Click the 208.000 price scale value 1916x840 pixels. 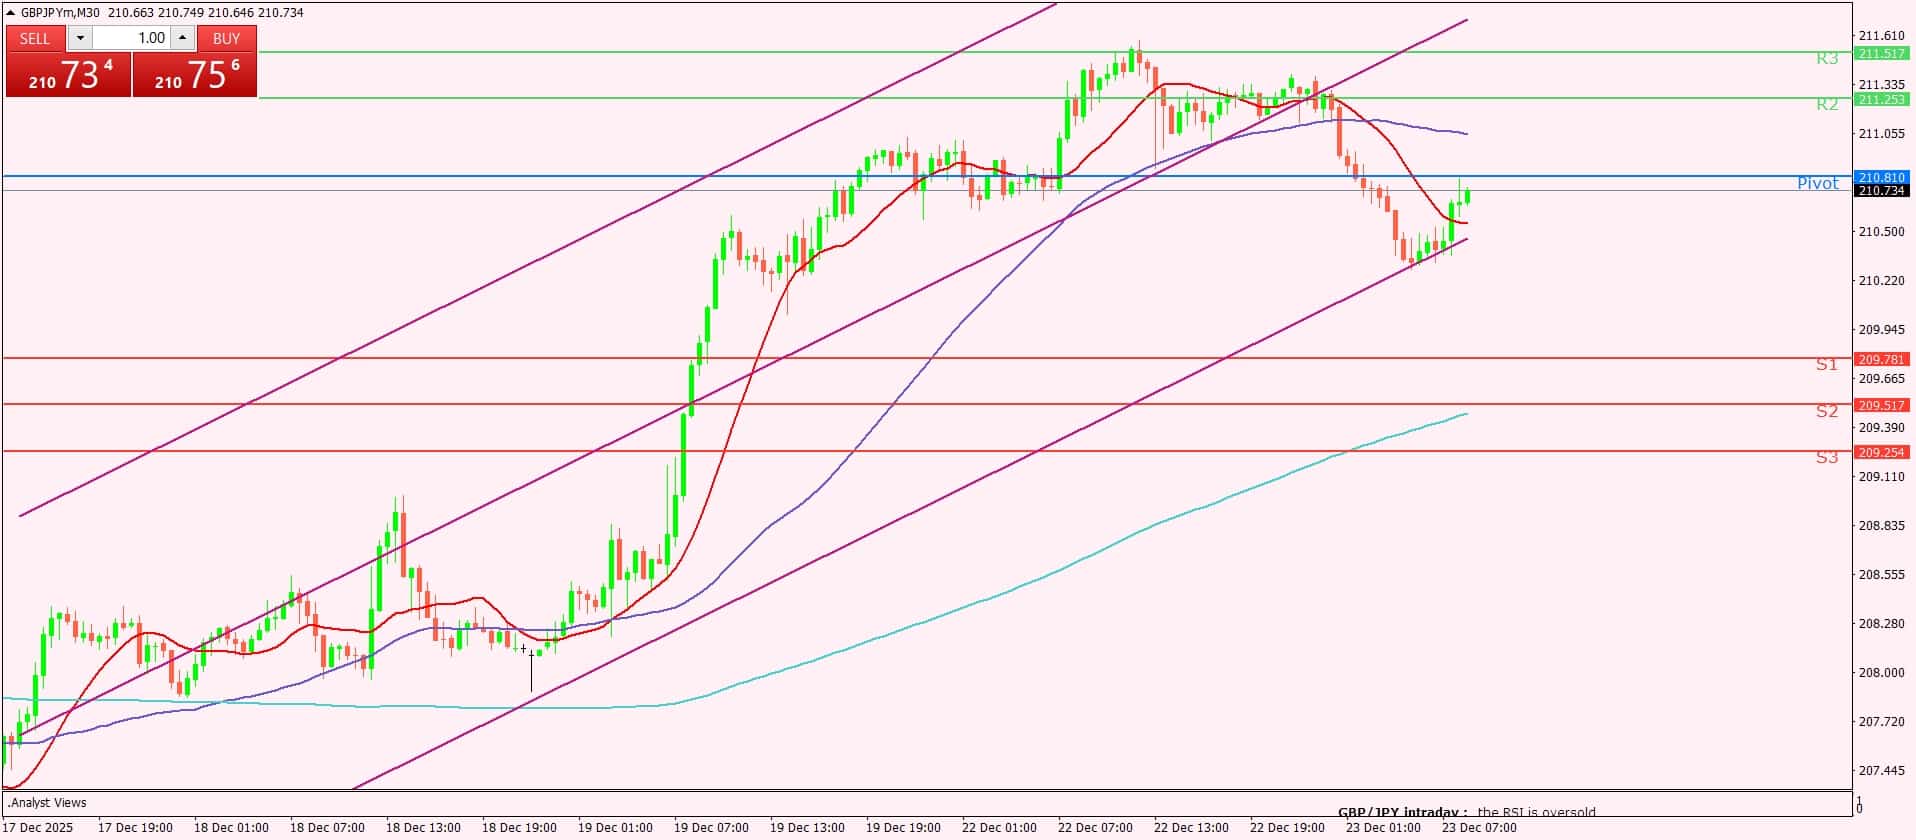(1881, 672)
